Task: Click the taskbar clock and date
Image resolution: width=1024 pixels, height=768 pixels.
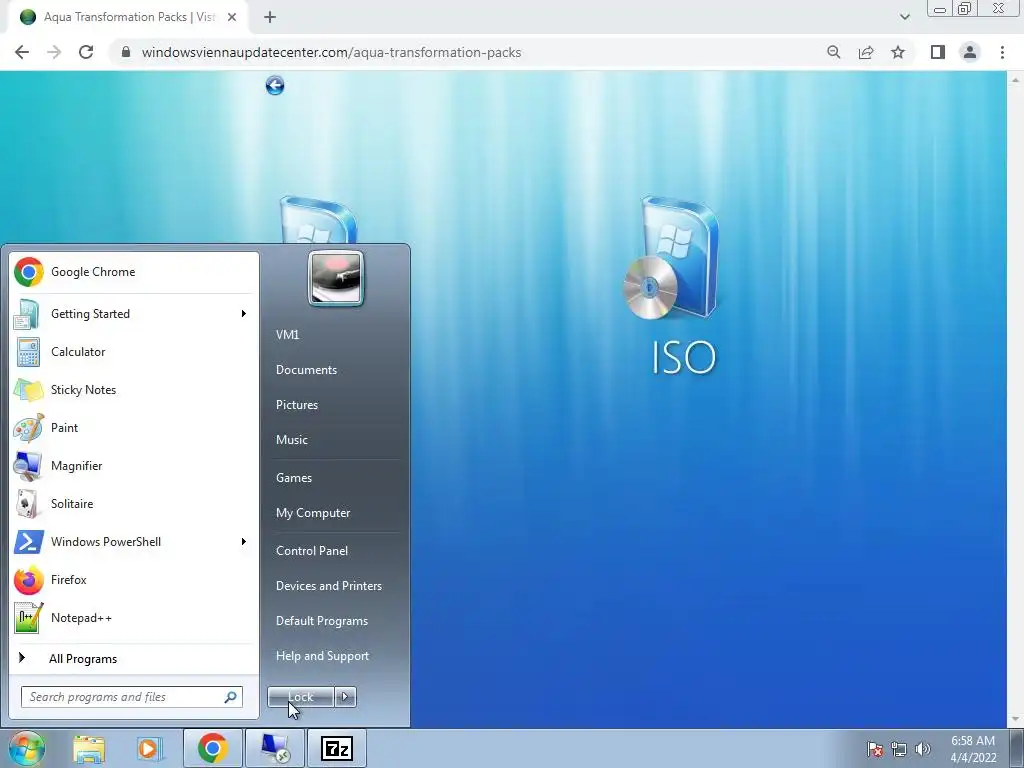Action: (973, 749)
